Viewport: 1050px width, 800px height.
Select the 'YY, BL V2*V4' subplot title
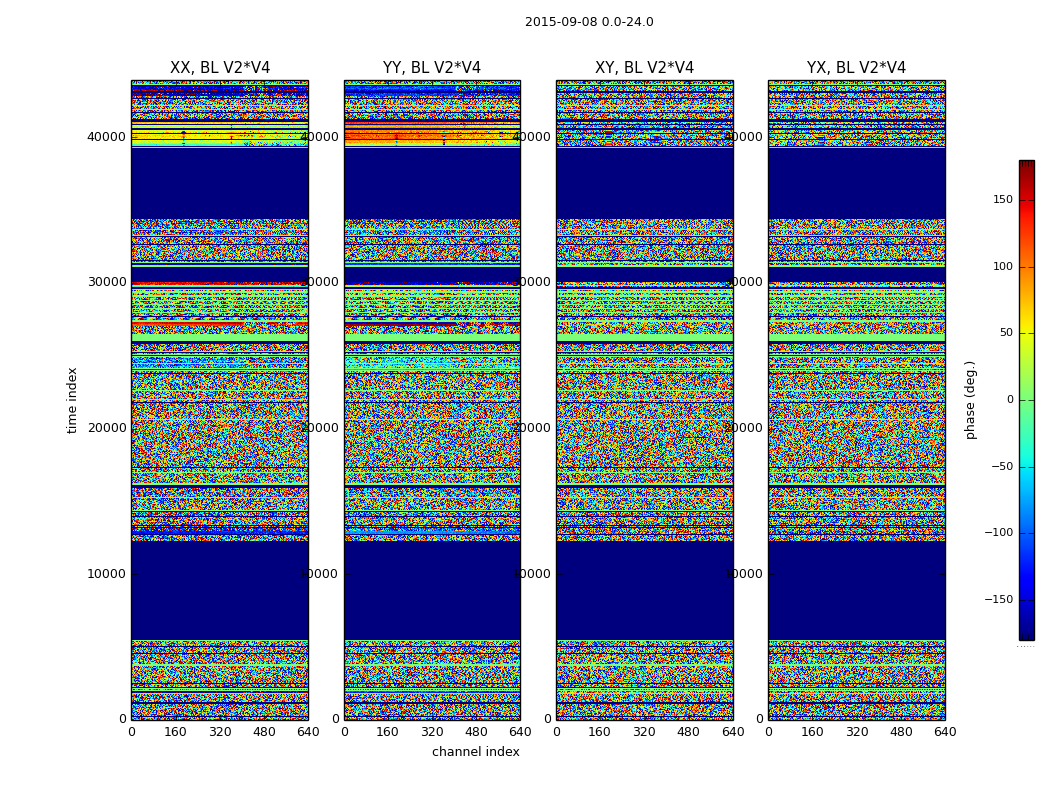[x=432, y=68]
